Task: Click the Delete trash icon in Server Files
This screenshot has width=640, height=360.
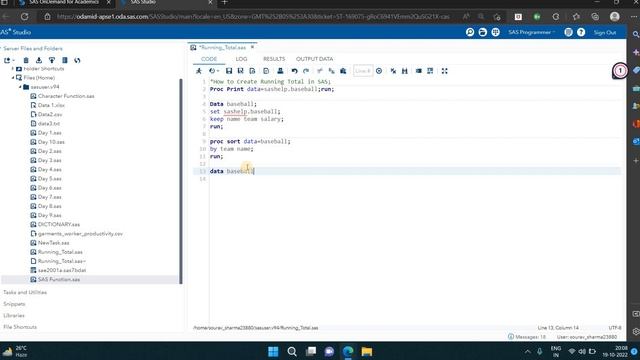Action: pos(26,60)
